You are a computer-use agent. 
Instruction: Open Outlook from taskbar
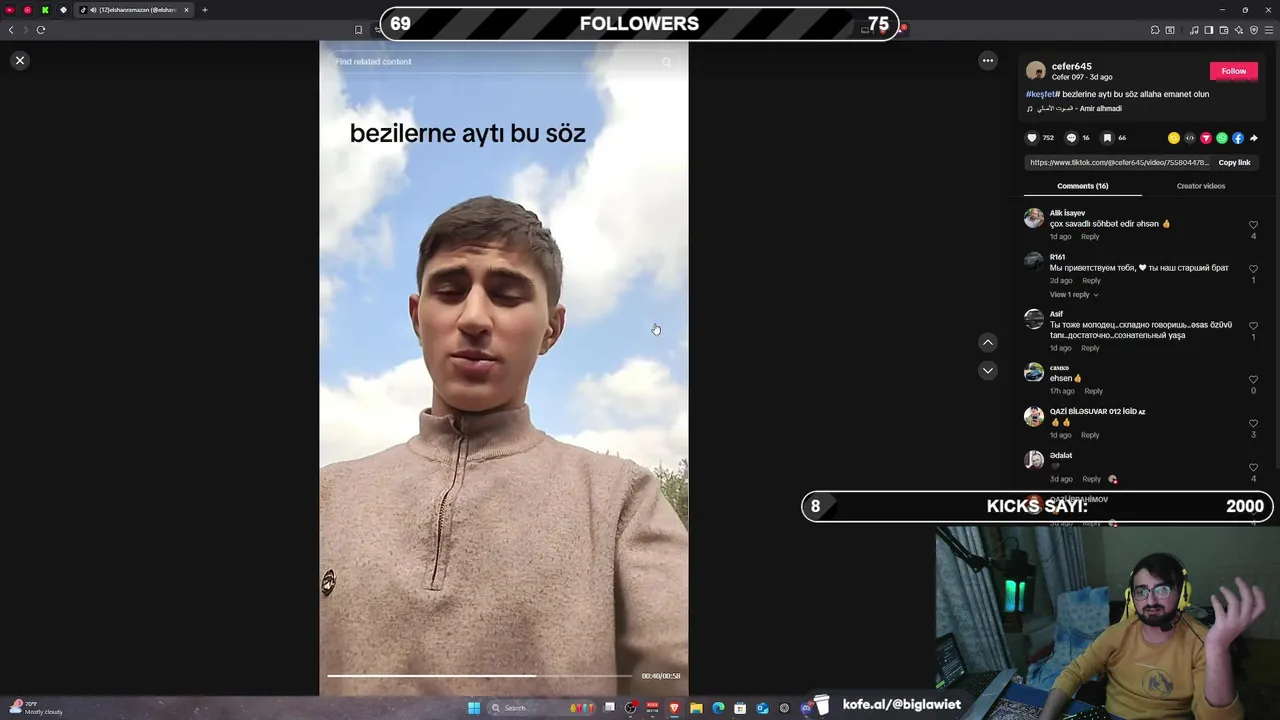click(762, 708)
